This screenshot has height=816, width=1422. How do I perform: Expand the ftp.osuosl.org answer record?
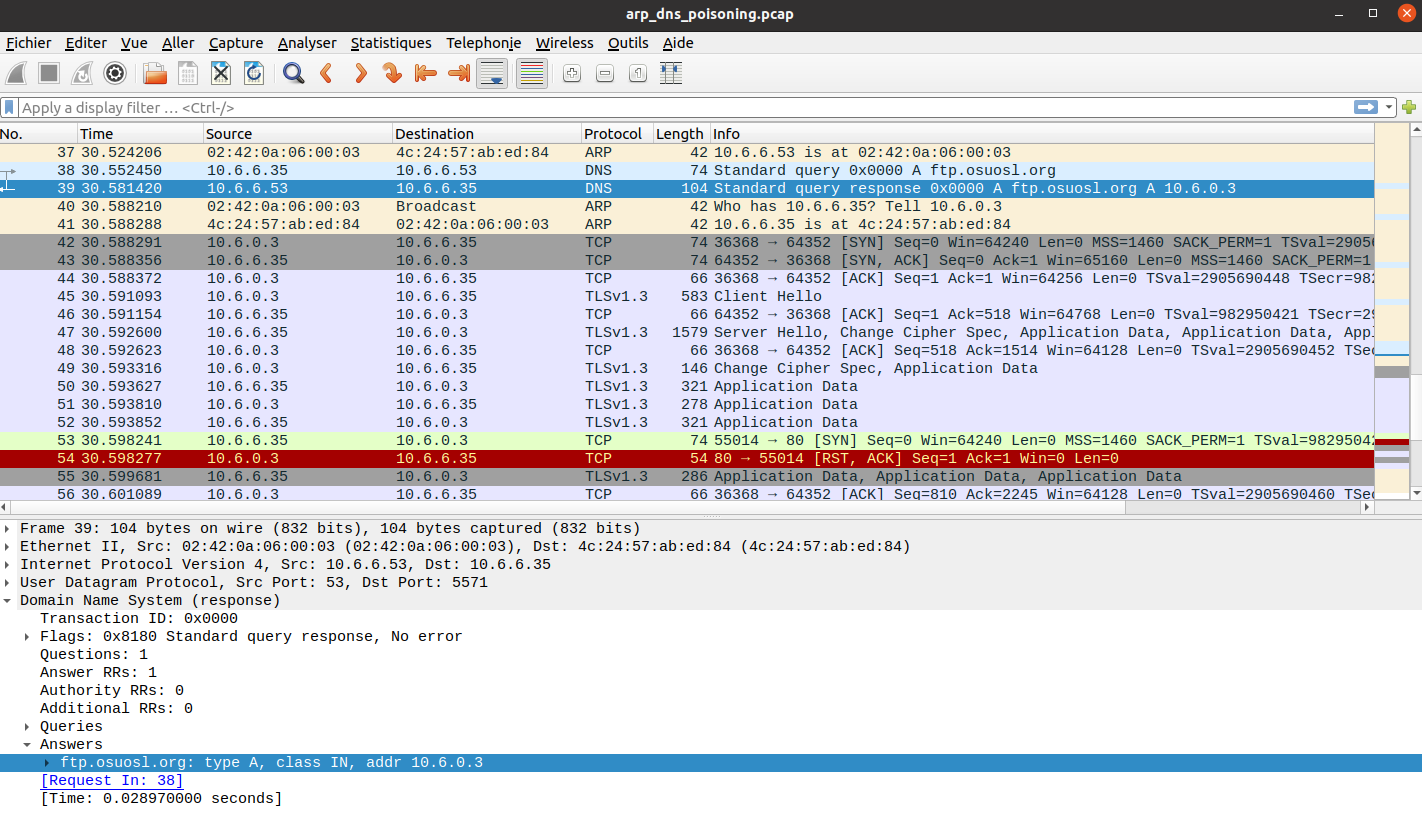47,763
